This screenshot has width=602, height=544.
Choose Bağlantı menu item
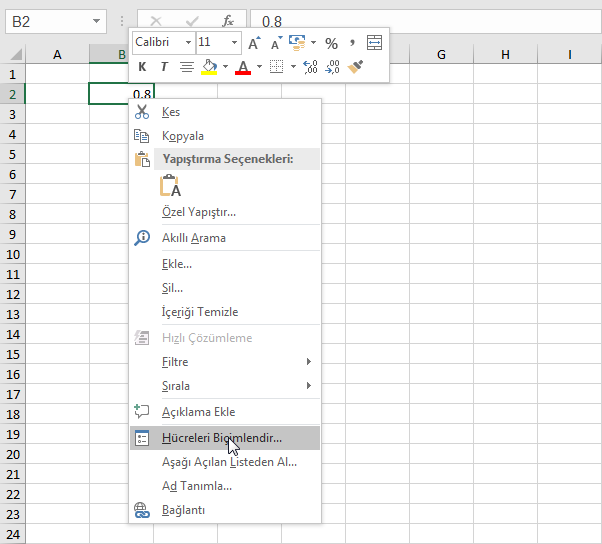pos(225,510)
